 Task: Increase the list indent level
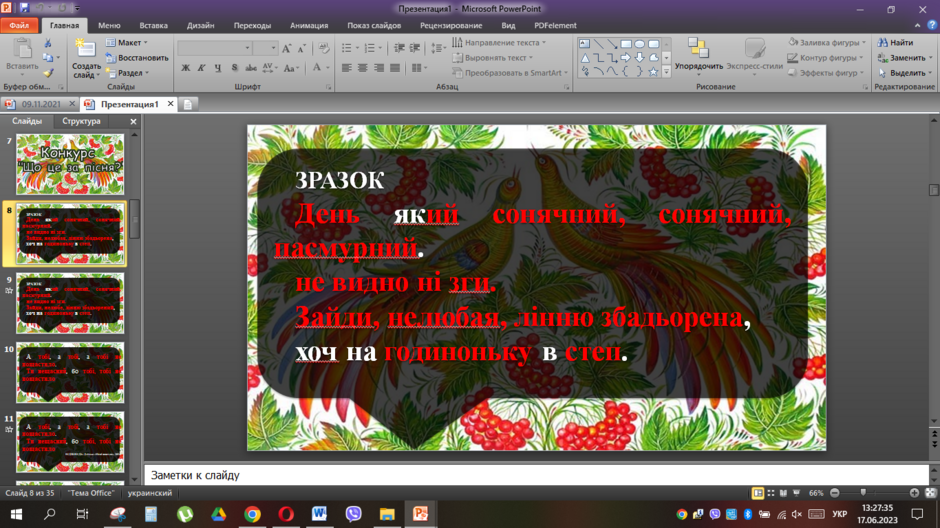(414, 48)
